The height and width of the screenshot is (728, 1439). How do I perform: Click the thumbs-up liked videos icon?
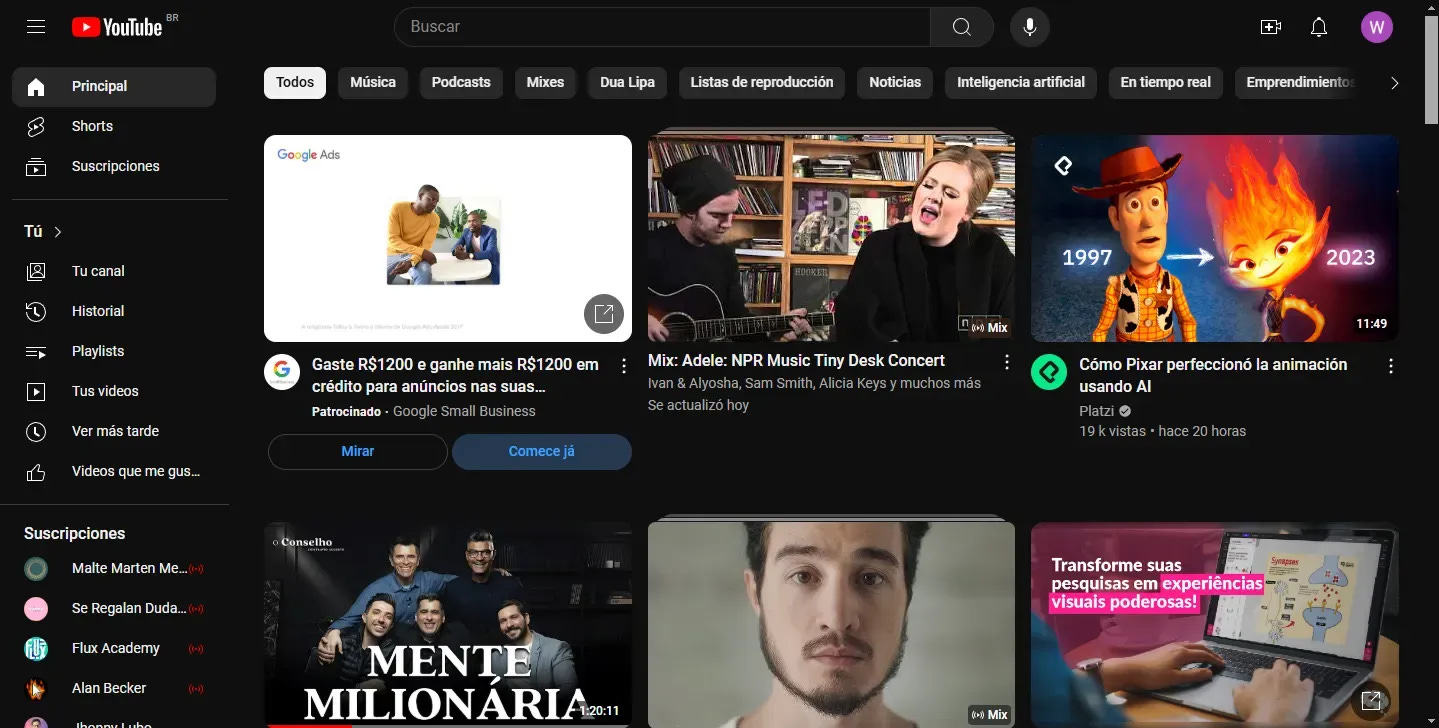click(36, 471)
